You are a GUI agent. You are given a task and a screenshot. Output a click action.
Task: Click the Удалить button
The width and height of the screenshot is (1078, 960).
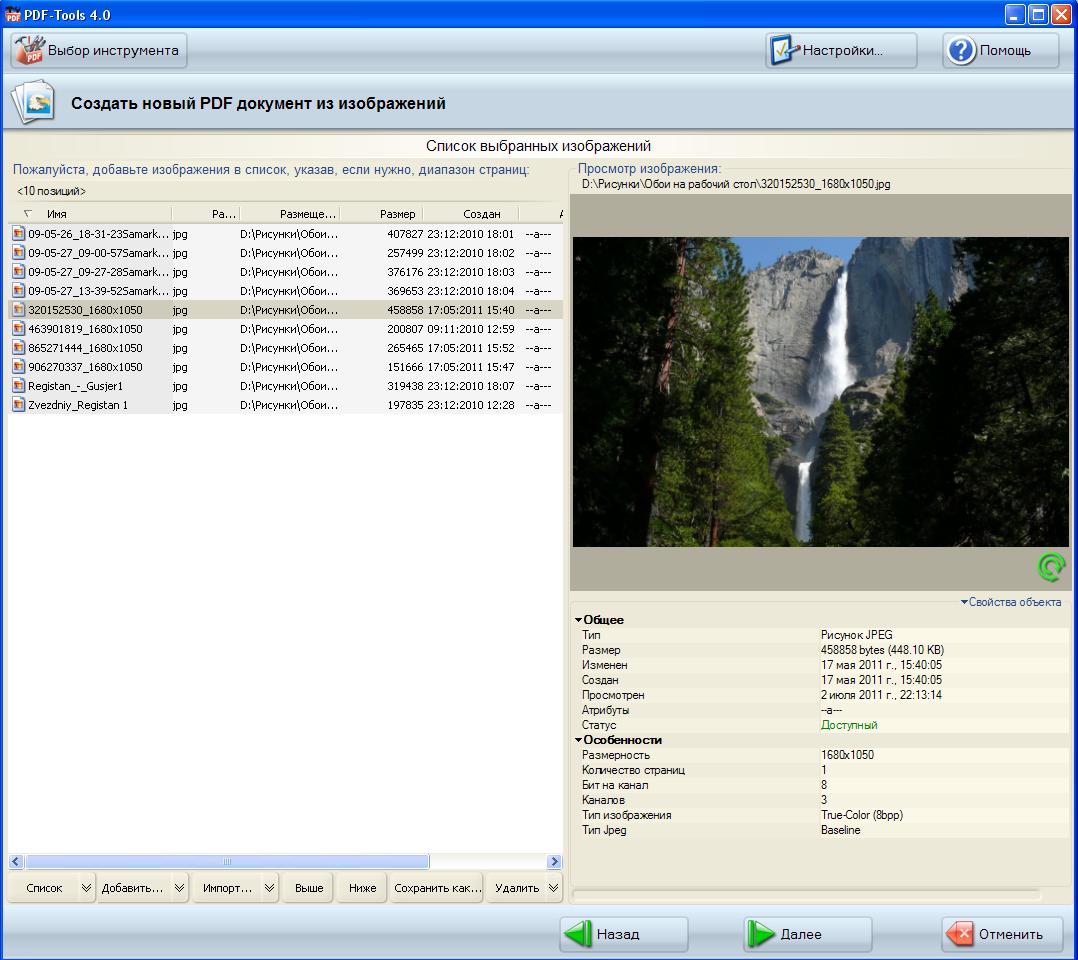click(517, 888)
